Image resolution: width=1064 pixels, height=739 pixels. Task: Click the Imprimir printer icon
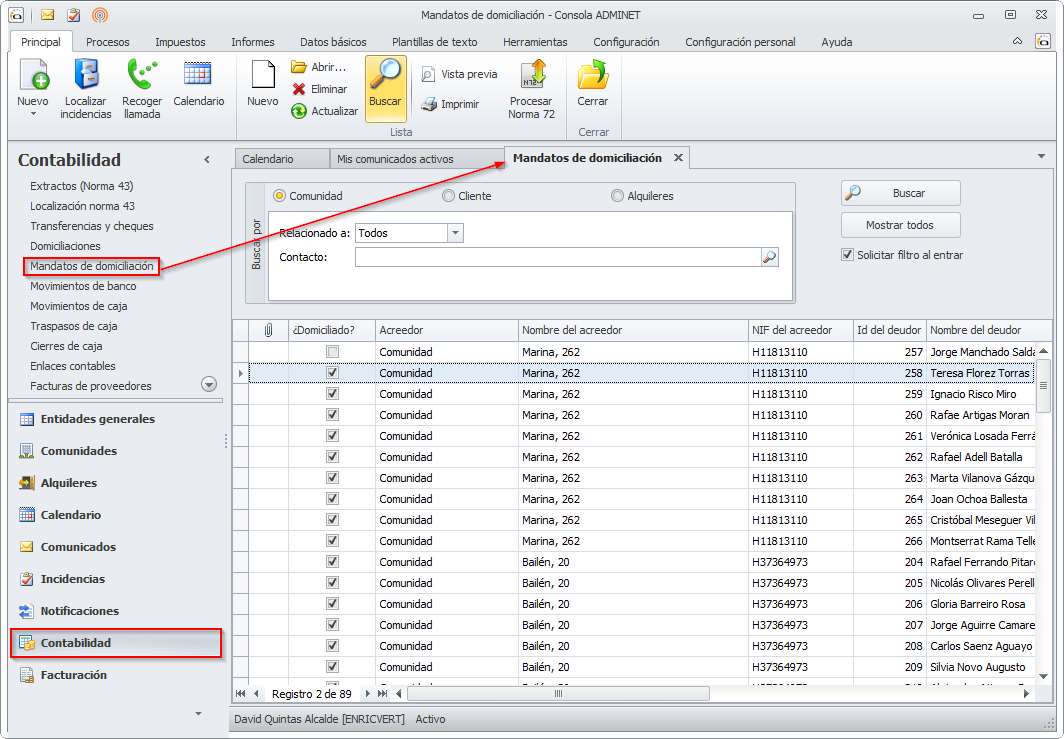pos(429,104)
